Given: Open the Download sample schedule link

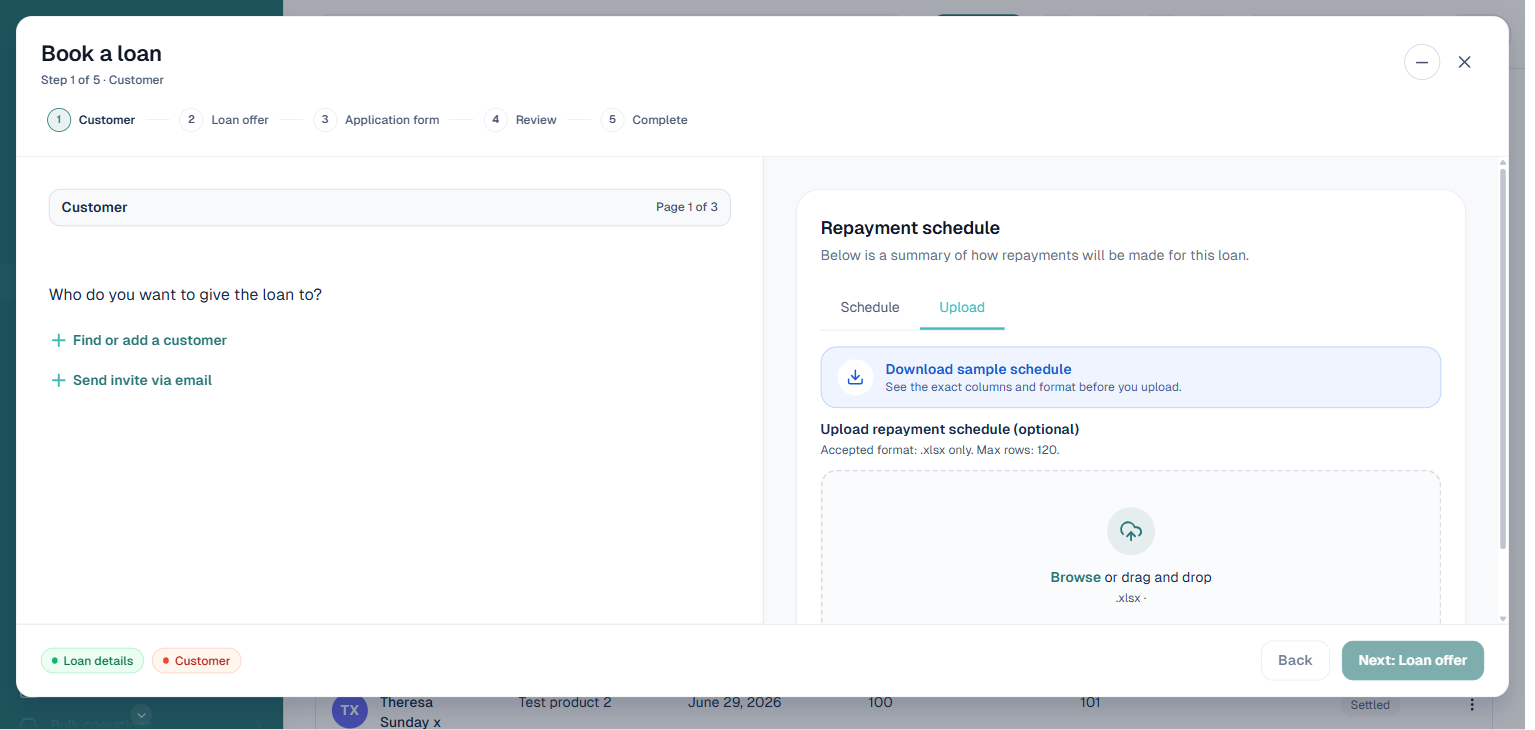Looking at the screenshot, I should tap(978, 369).
